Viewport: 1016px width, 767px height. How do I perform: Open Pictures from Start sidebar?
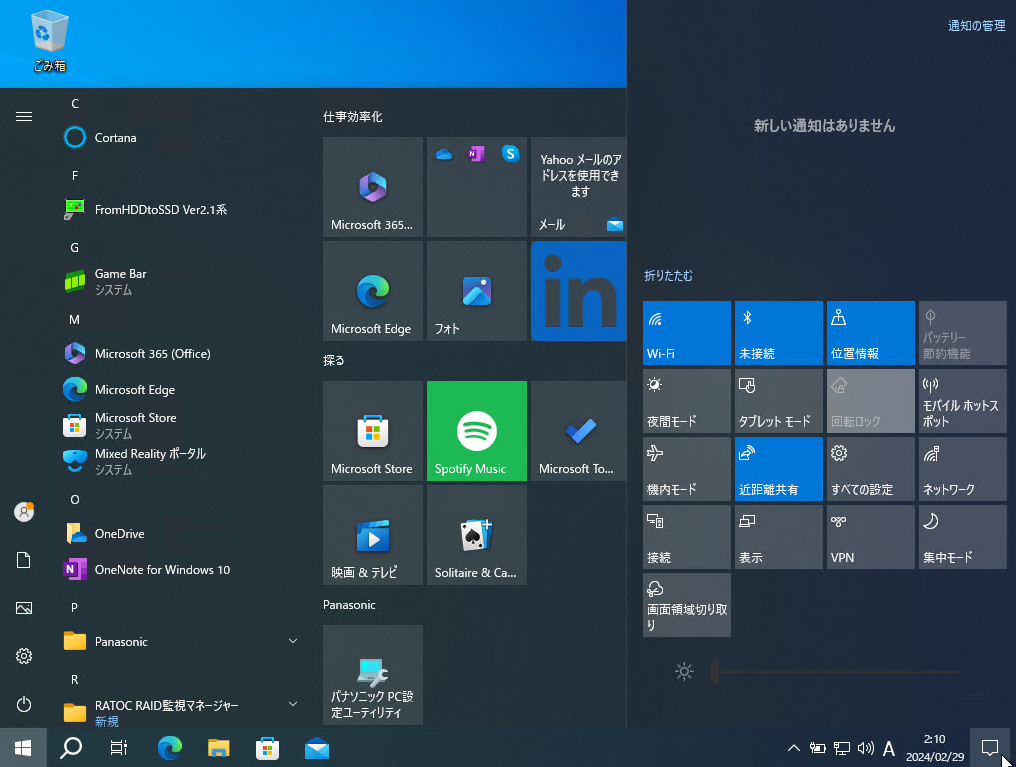[24, 608]
